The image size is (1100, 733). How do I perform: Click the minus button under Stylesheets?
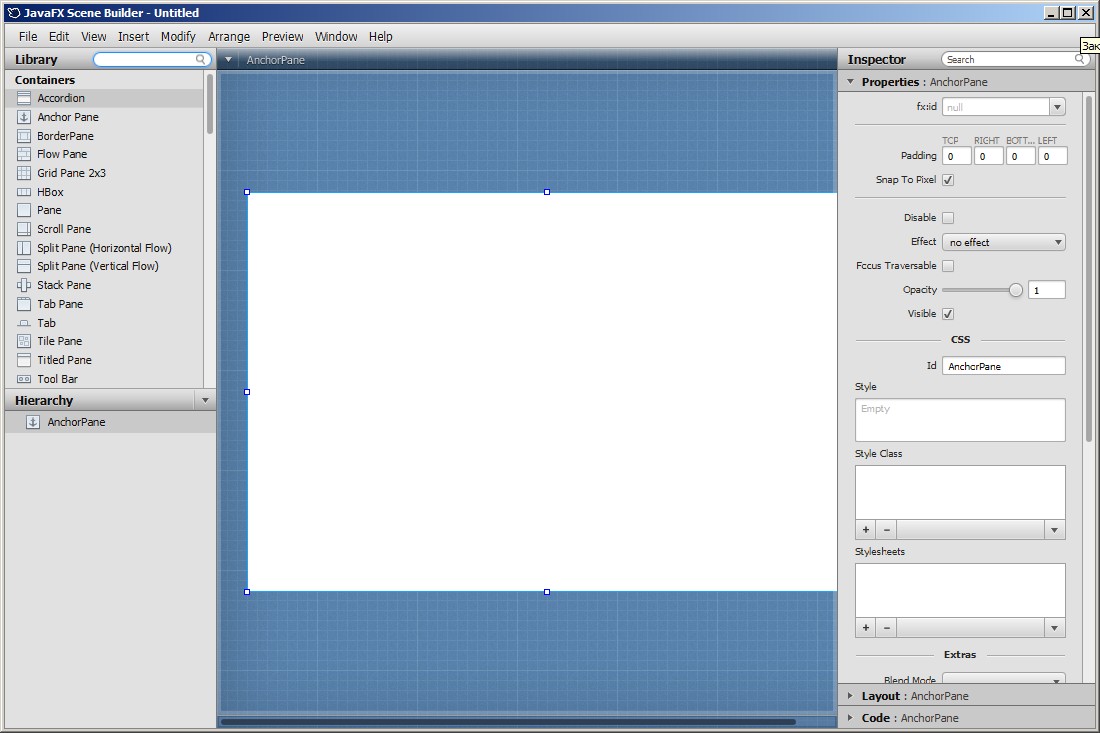tap(886, 628)
